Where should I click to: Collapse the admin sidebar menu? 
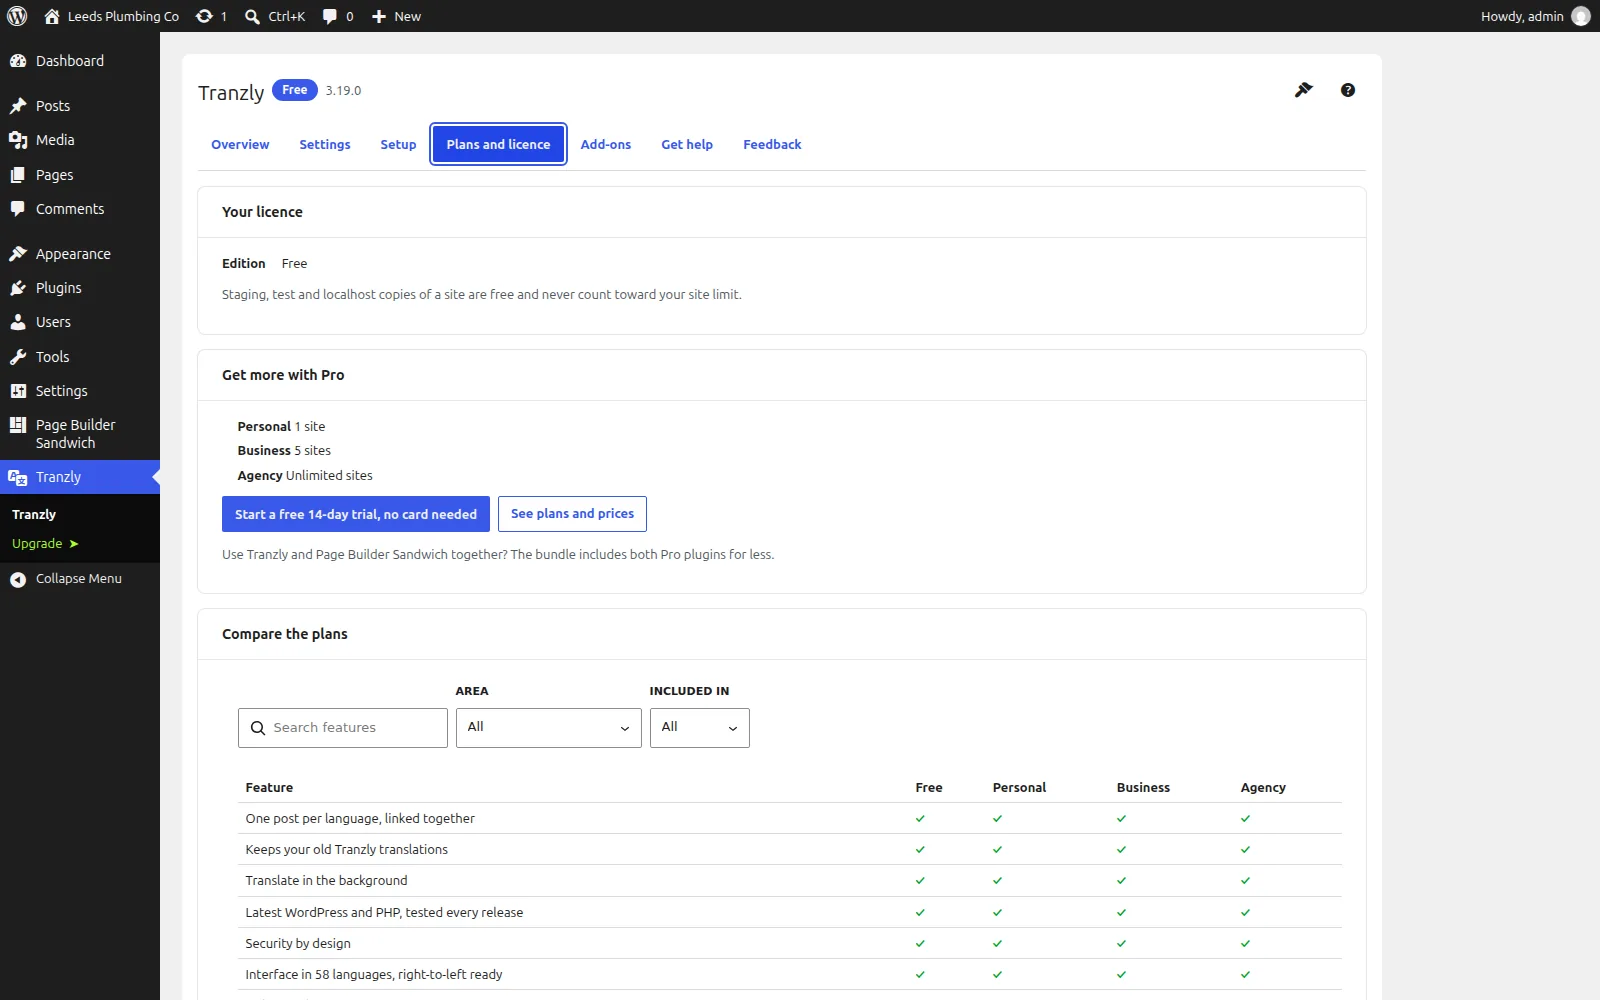tap(80, 579)
